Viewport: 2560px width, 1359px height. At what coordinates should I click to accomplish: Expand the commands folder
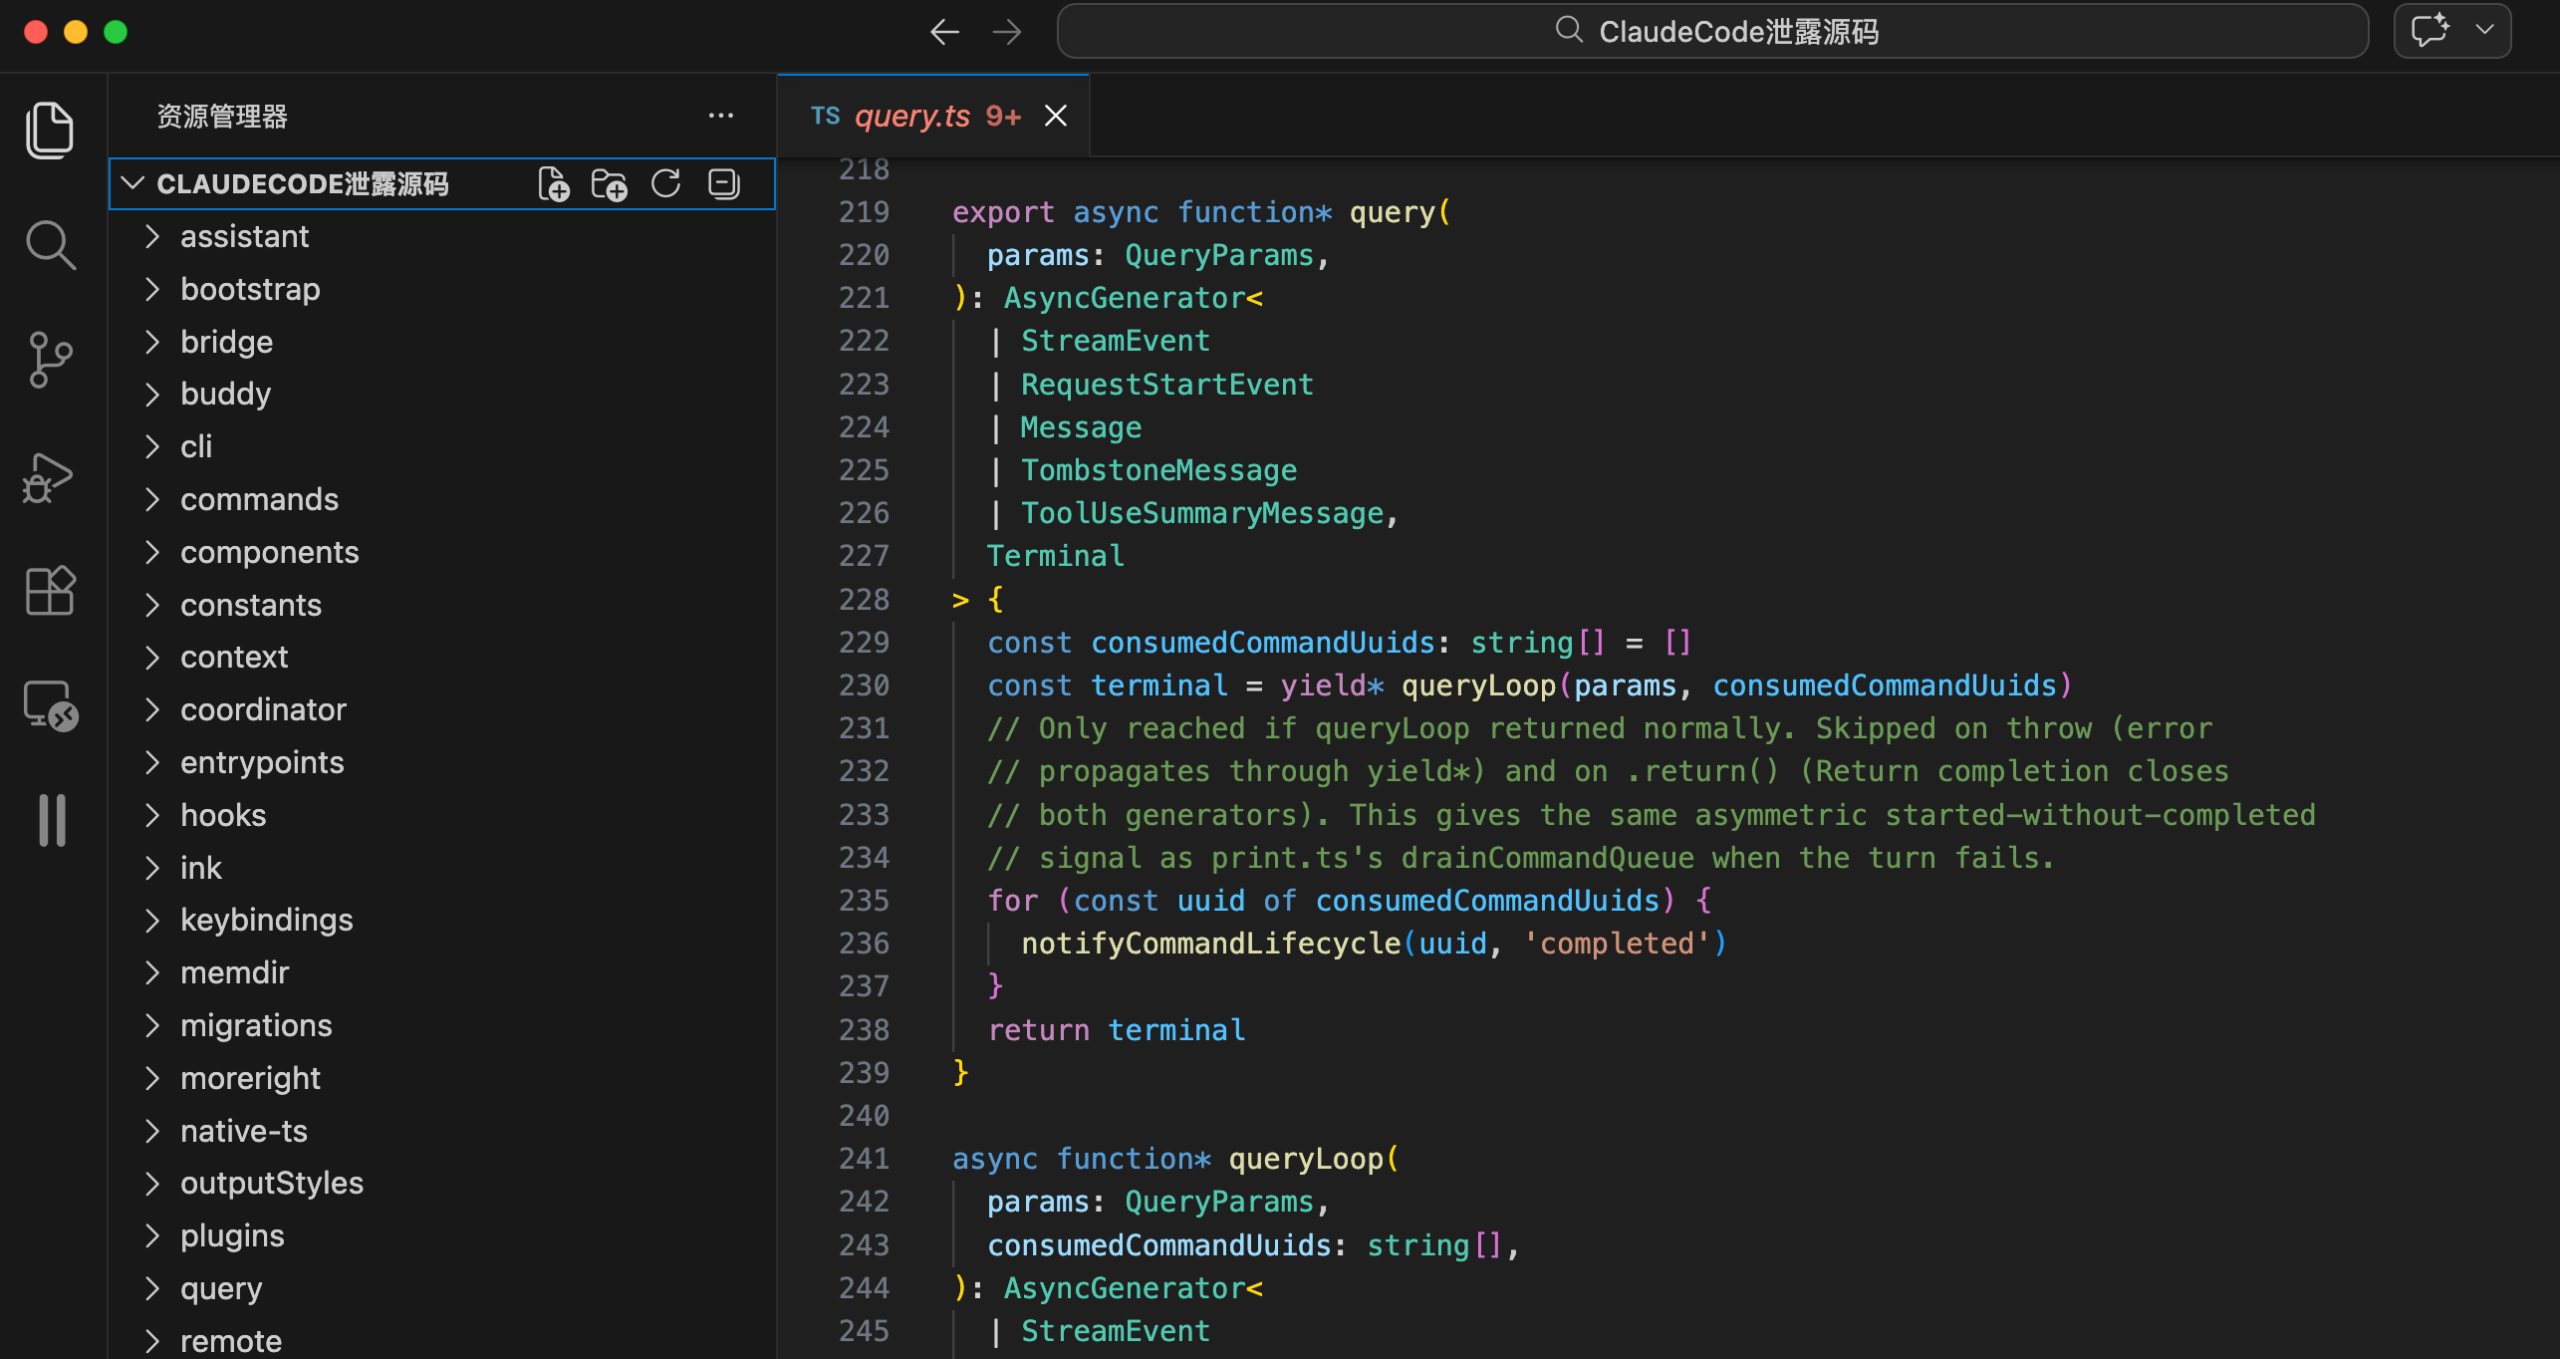click(x=259, y=499)
